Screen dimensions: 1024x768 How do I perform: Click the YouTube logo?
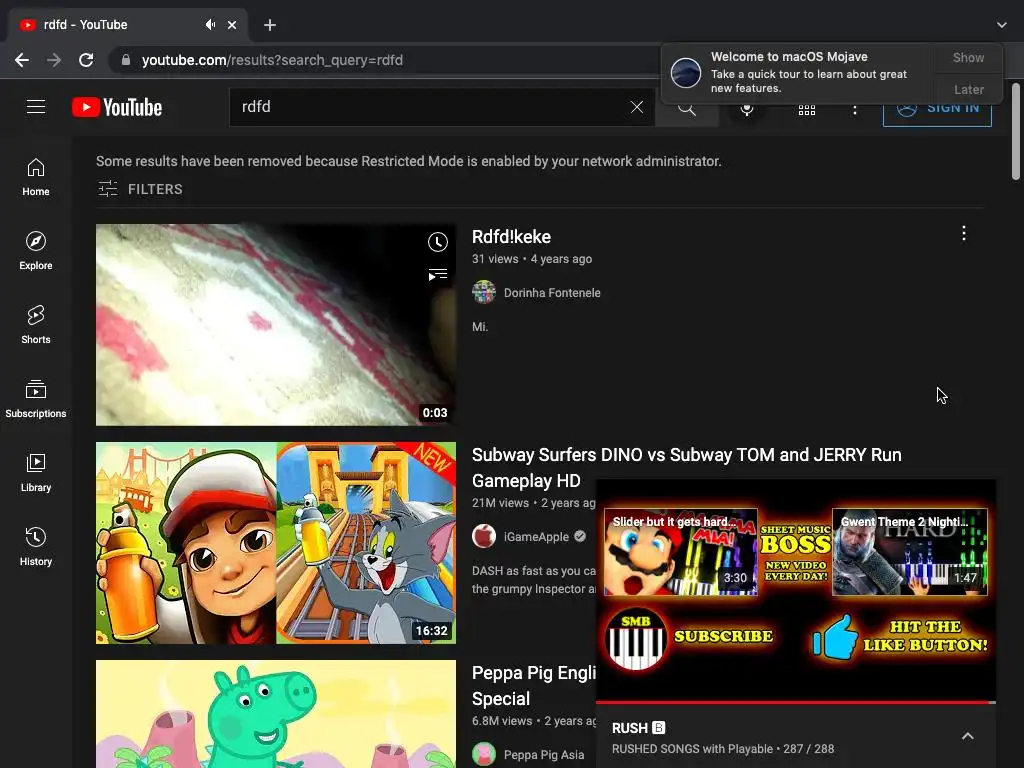[117, 107]
